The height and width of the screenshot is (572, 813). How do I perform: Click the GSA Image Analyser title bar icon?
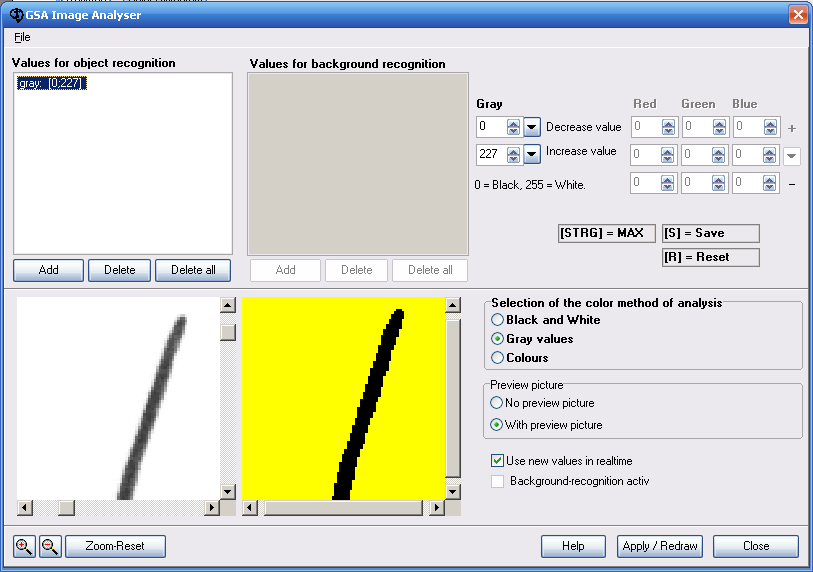[17, 15]
